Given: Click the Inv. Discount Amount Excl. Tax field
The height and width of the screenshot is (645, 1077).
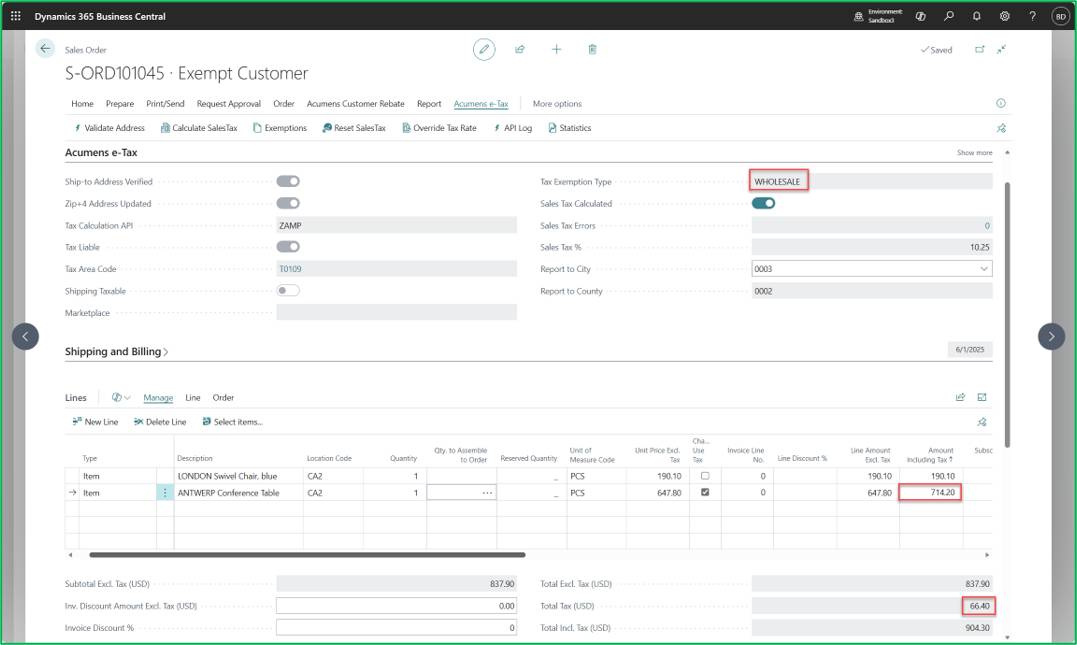Looking at the screenshot, I should 396,606.
